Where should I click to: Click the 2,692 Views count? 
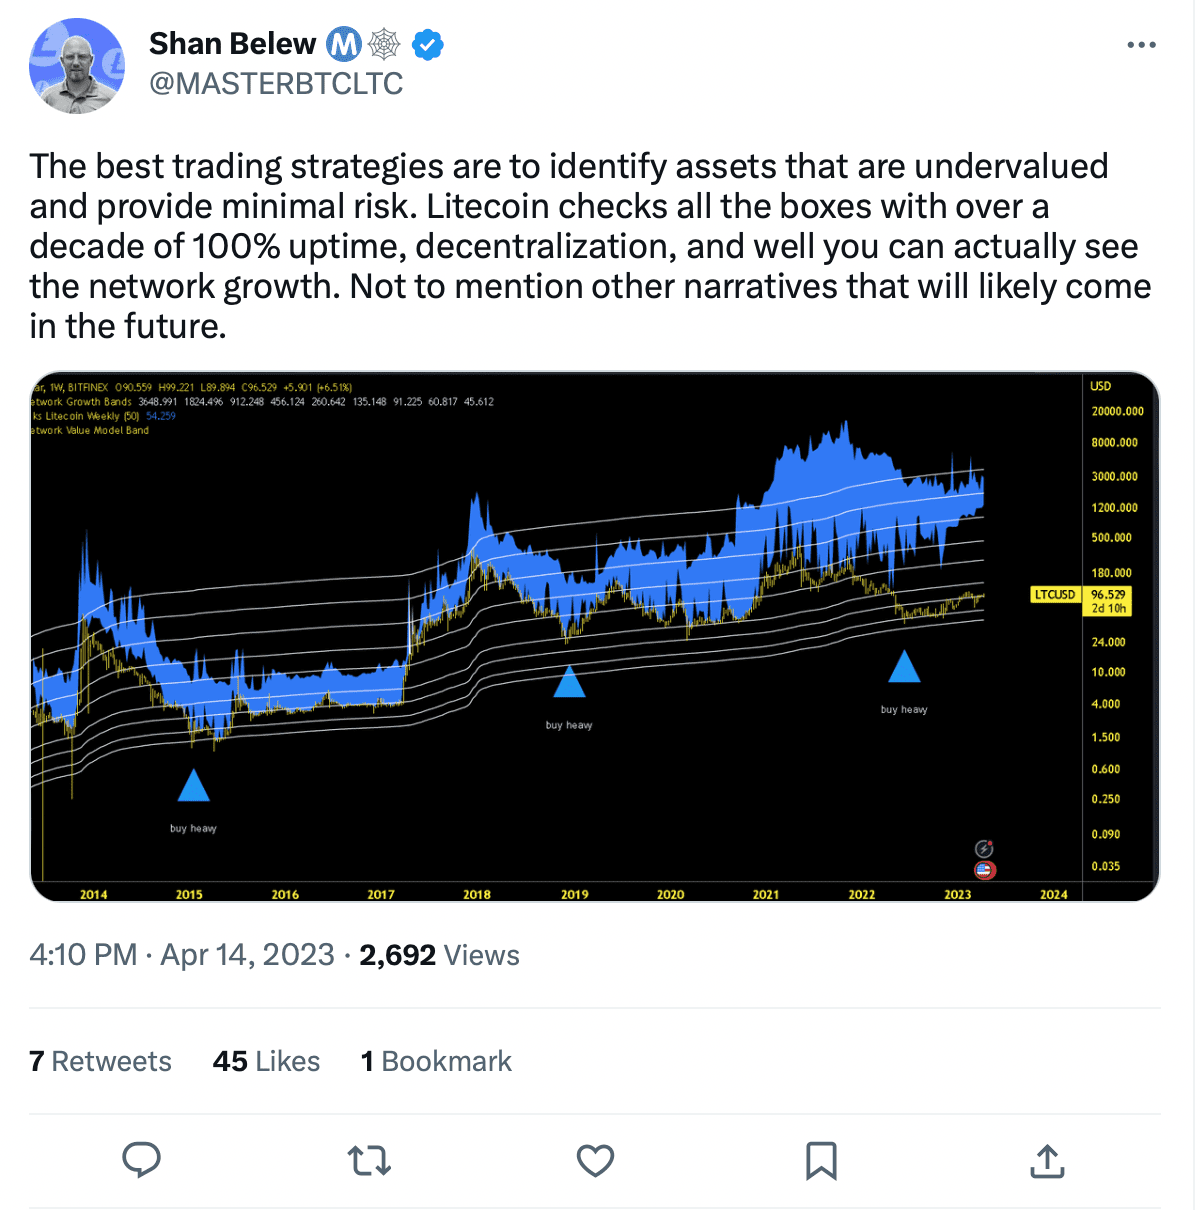click(x=439, y=955)
